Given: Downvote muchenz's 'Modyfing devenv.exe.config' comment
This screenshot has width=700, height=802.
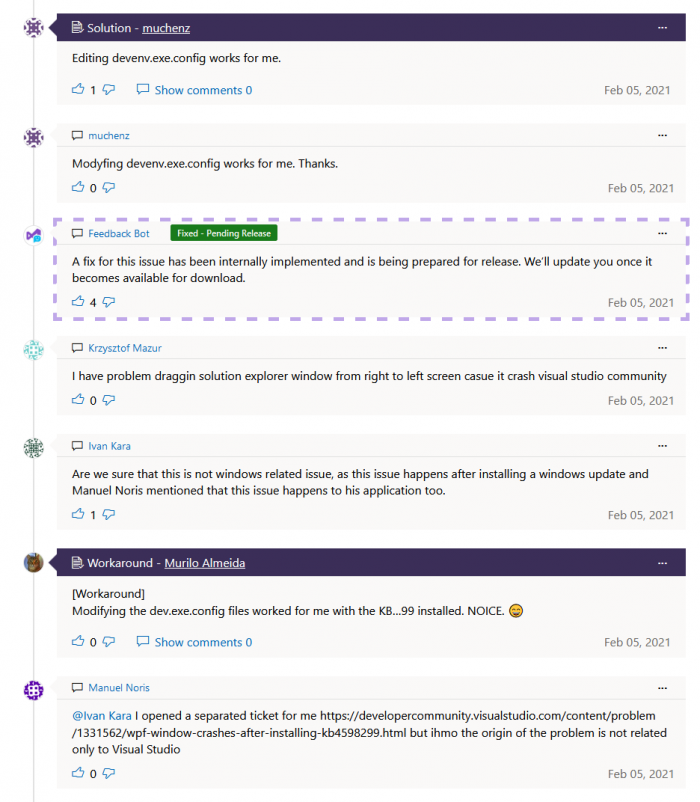Looking at the screenshot, I should pos(109,188).
